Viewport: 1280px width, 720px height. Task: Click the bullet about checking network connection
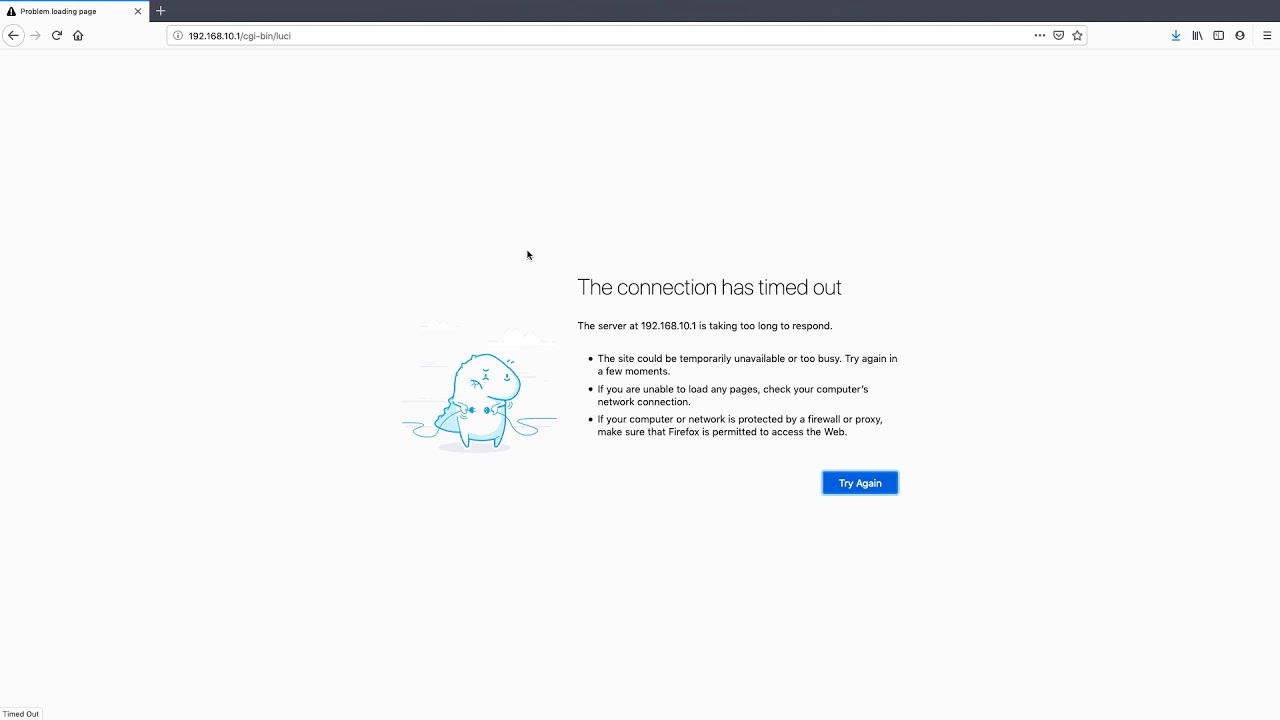click(x=733, y=395)
